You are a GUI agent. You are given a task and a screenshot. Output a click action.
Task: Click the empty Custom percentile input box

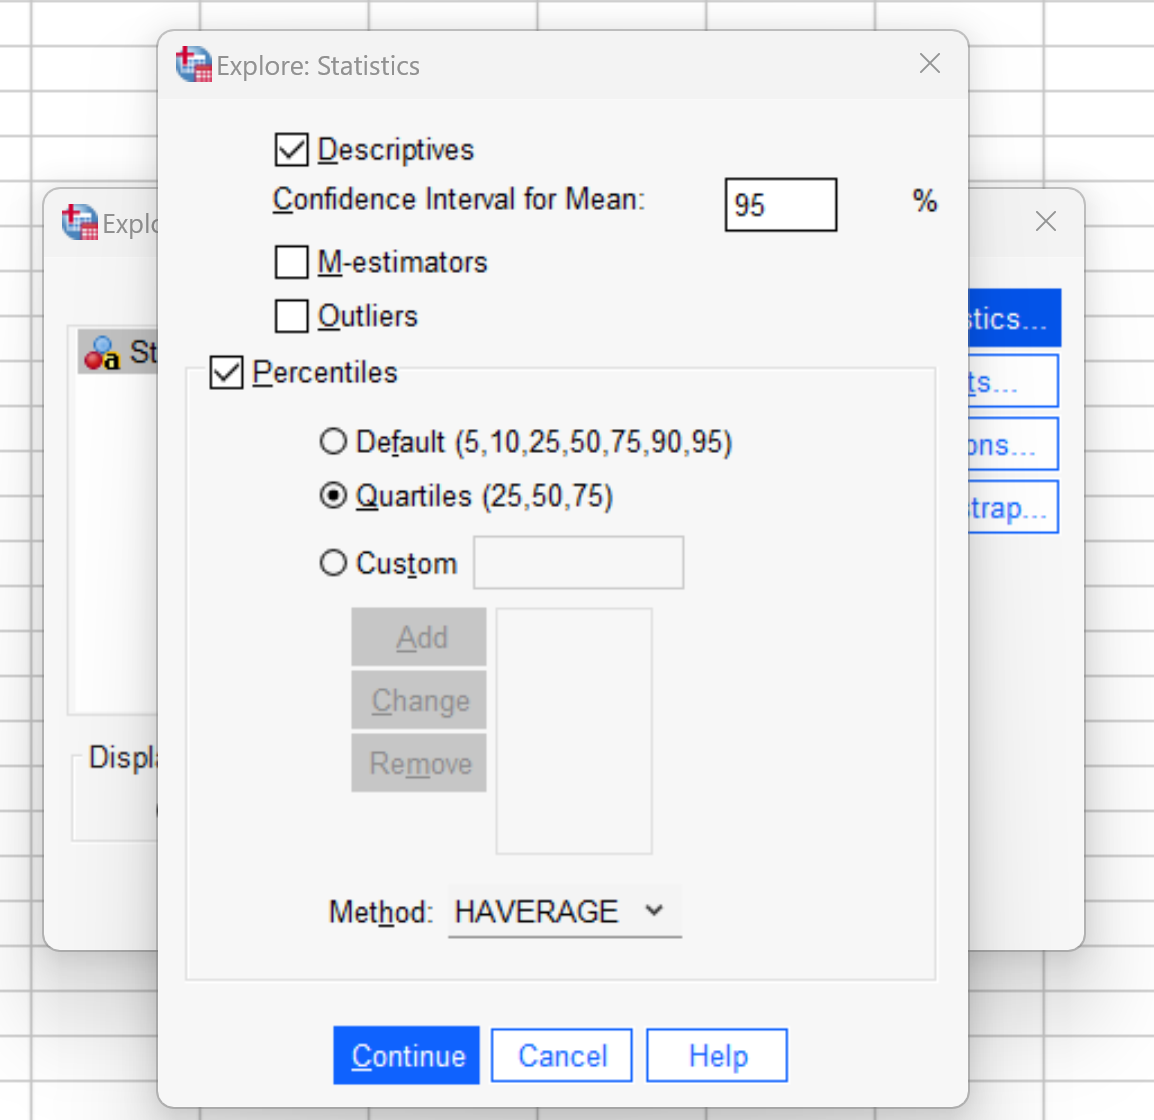[577, 562]
